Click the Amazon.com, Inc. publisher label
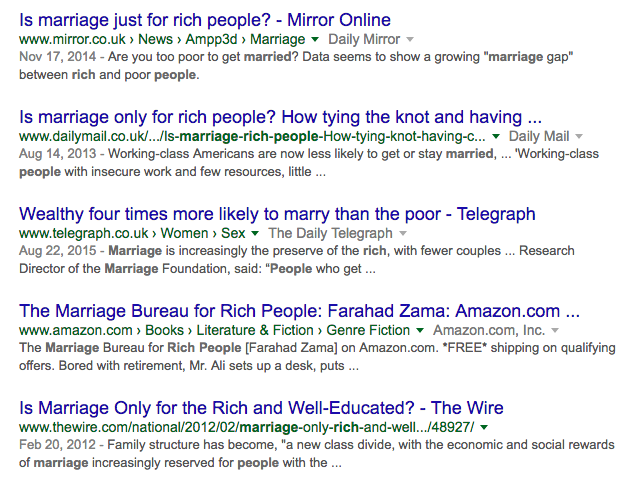This screenshot has width=637, height=486. tap(489, 330)
